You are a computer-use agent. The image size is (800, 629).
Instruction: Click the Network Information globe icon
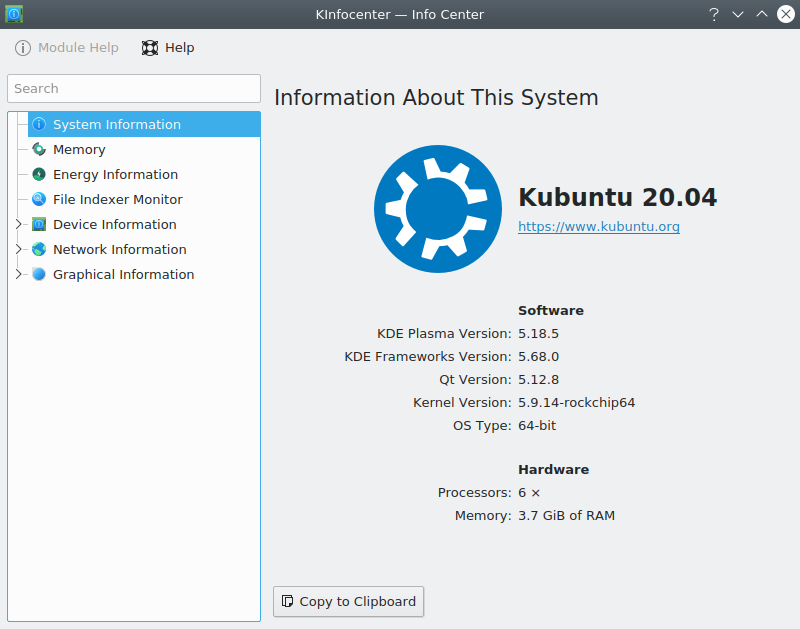pos(39,250)
